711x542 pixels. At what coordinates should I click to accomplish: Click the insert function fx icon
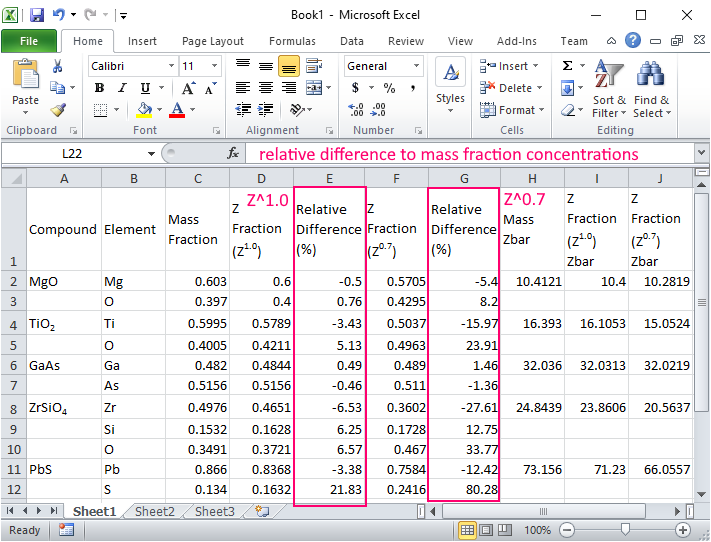(x=233, y=154)
